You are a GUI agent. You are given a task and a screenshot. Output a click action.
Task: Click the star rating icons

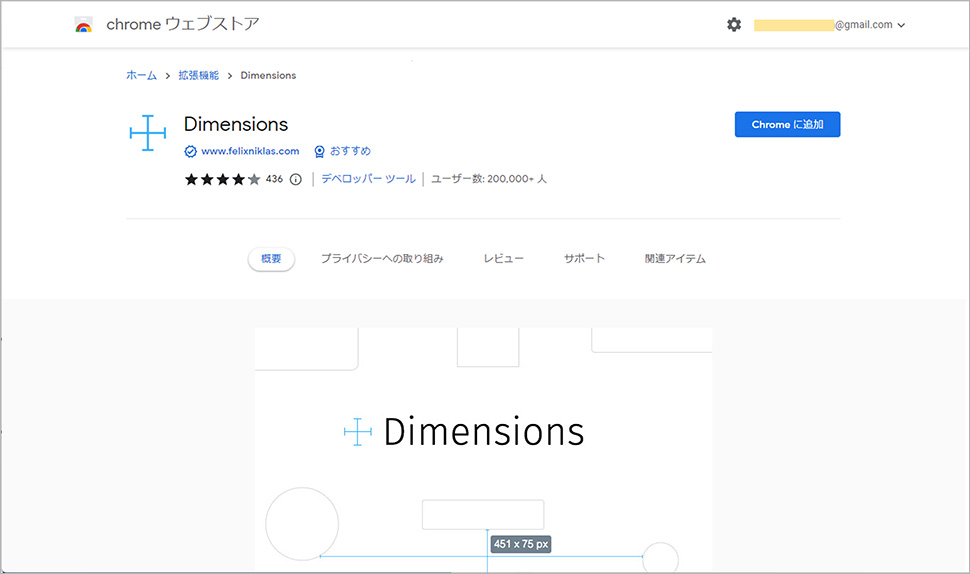pos(223,179)
